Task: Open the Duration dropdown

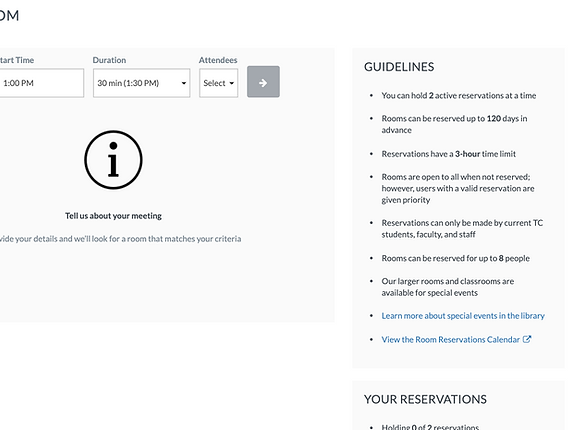Action: pos(142,83)
